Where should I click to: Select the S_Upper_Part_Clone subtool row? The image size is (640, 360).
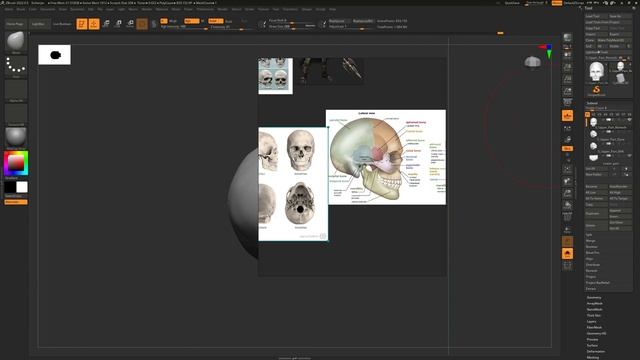click(x=609, y=135)
